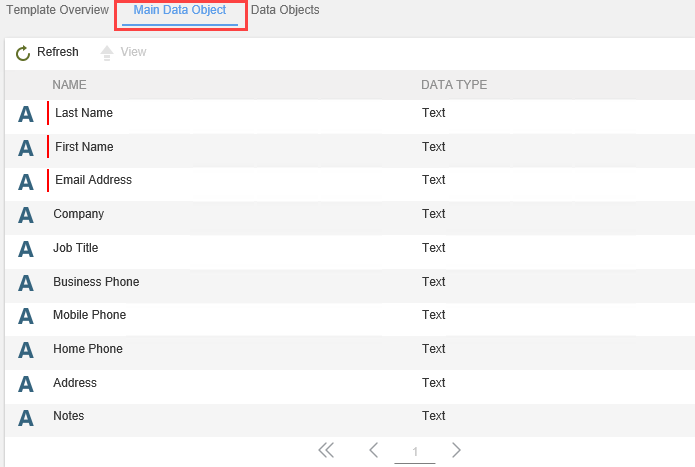Click the text-type icon beside Email Address
Image resolution: width=695 pixels, height=467 pixels.
26,181
